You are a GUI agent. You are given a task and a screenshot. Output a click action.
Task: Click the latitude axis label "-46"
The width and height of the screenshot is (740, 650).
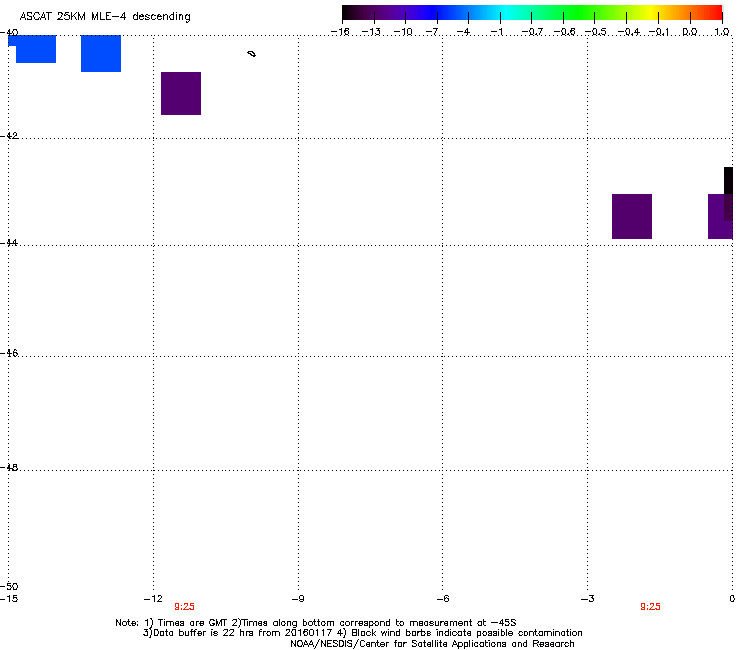click(9, 353)
